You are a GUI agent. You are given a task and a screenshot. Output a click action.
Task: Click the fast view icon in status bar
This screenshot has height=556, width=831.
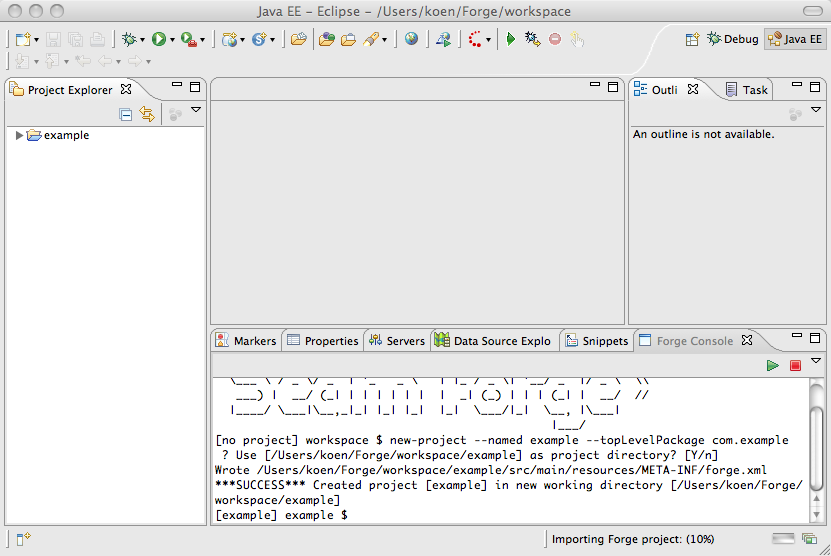point(23,539)
